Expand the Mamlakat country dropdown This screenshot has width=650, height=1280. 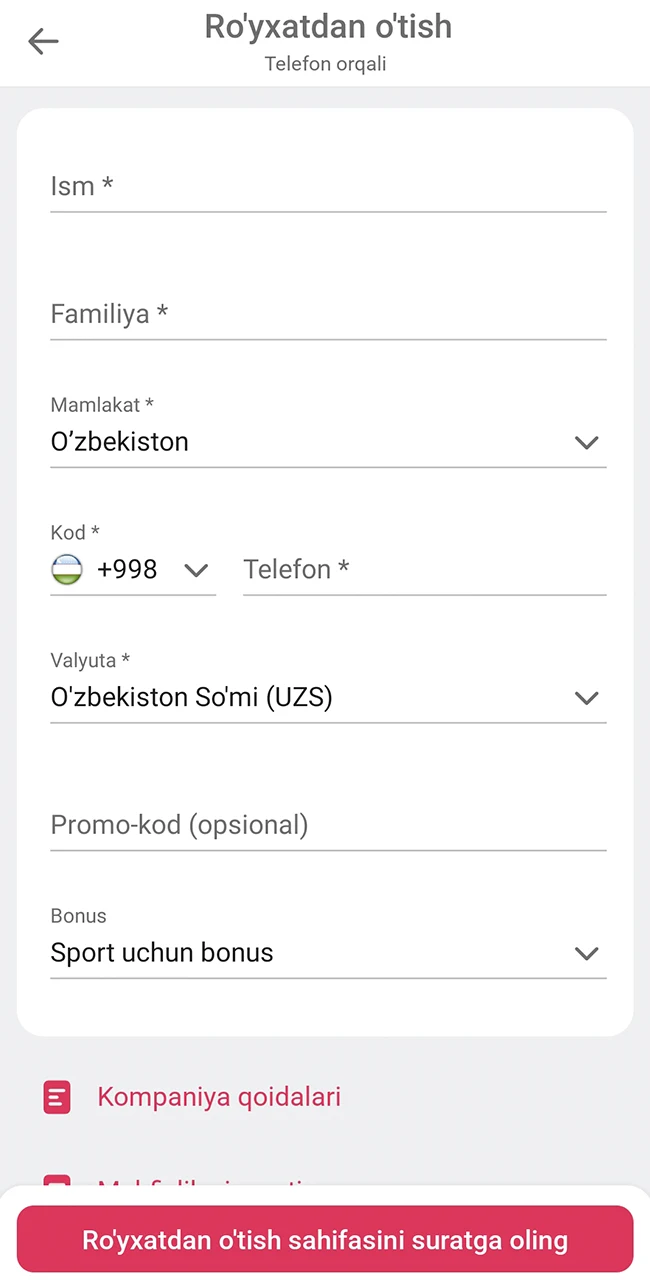point(586,442)
